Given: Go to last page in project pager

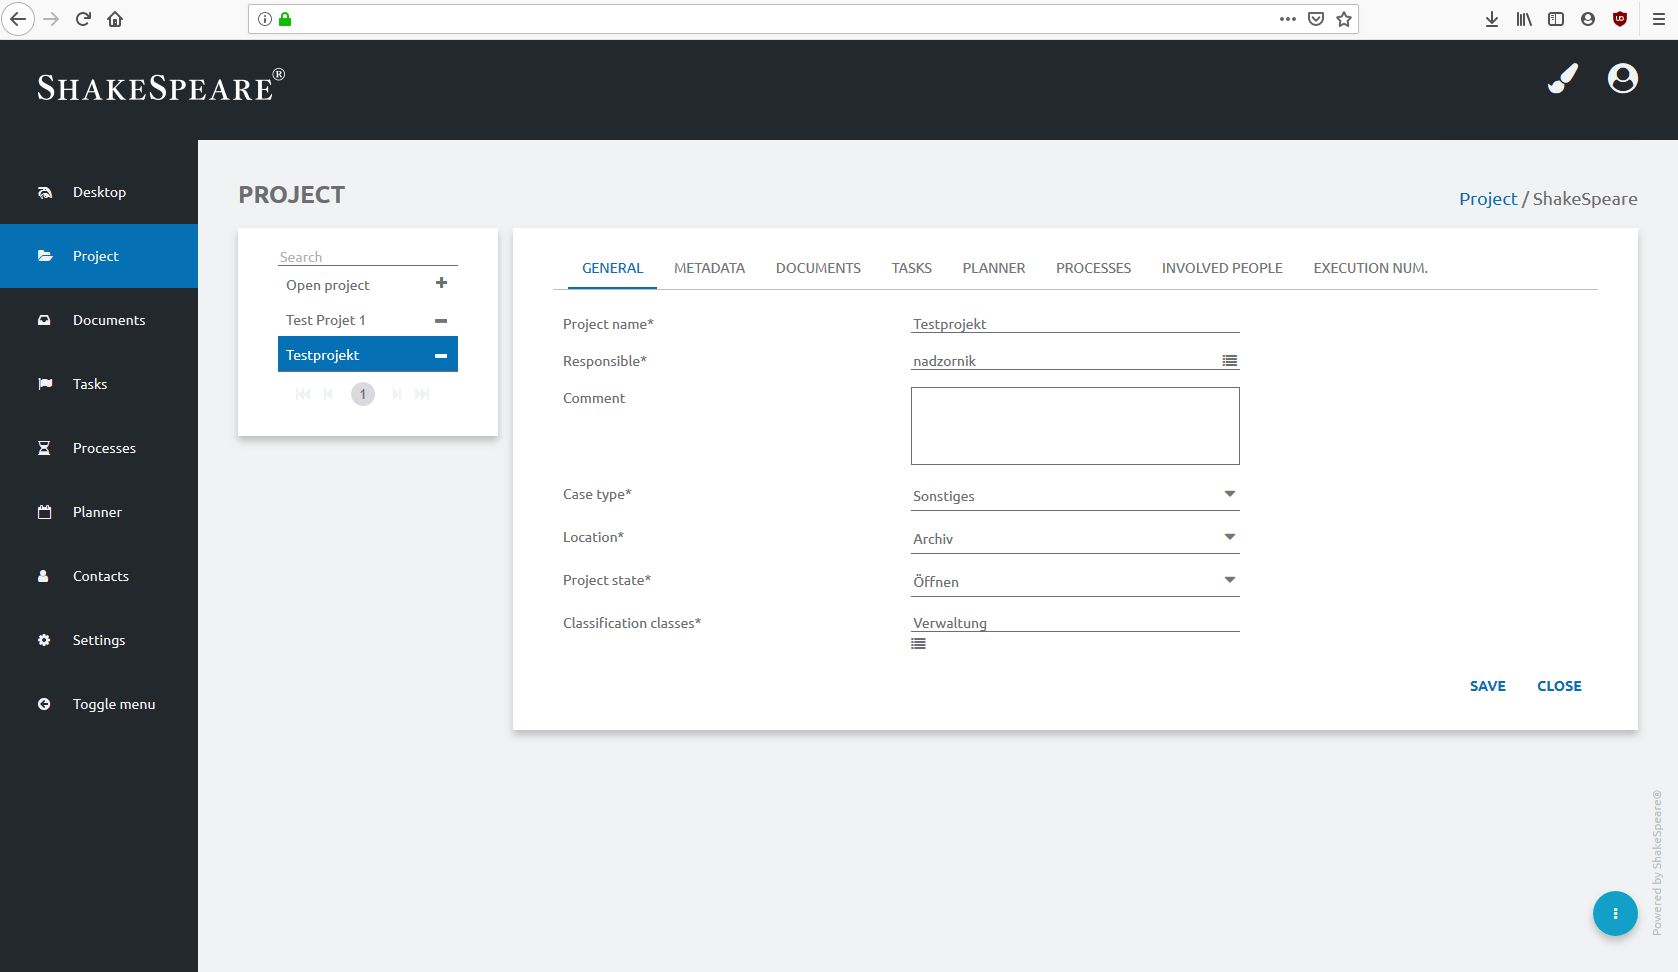Looking at the screenshot, I should 422,394.
